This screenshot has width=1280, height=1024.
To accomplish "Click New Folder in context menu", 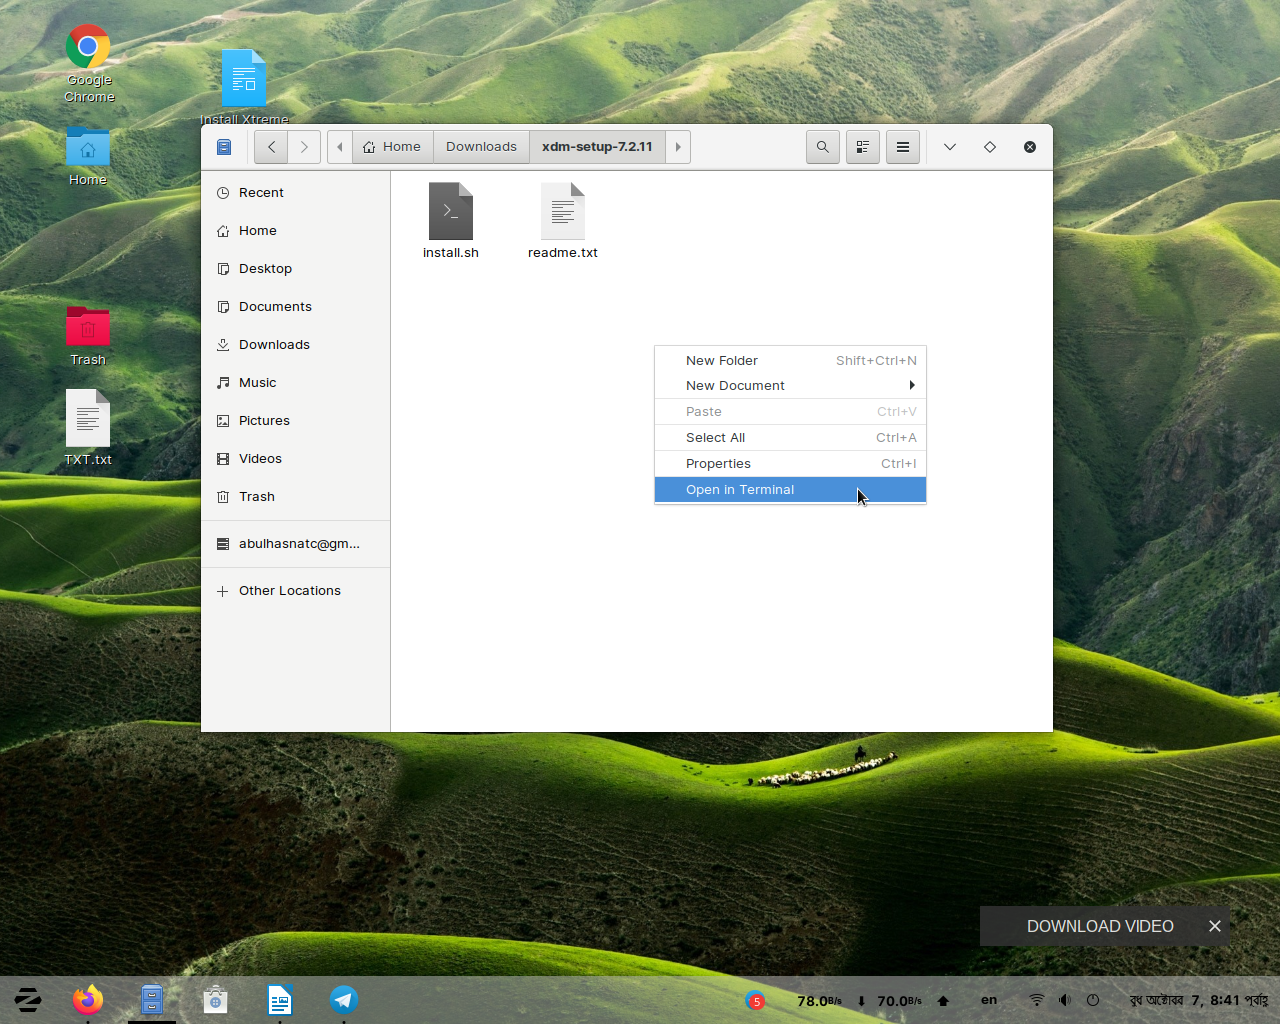I will coord(722,361).
